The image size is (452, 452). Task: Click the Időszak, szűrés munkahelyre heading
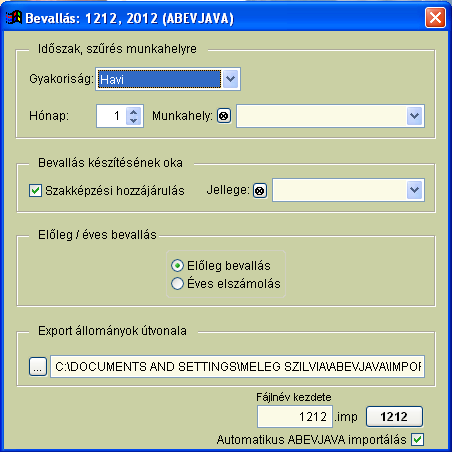pyautogui.click(x=117, y=49)
